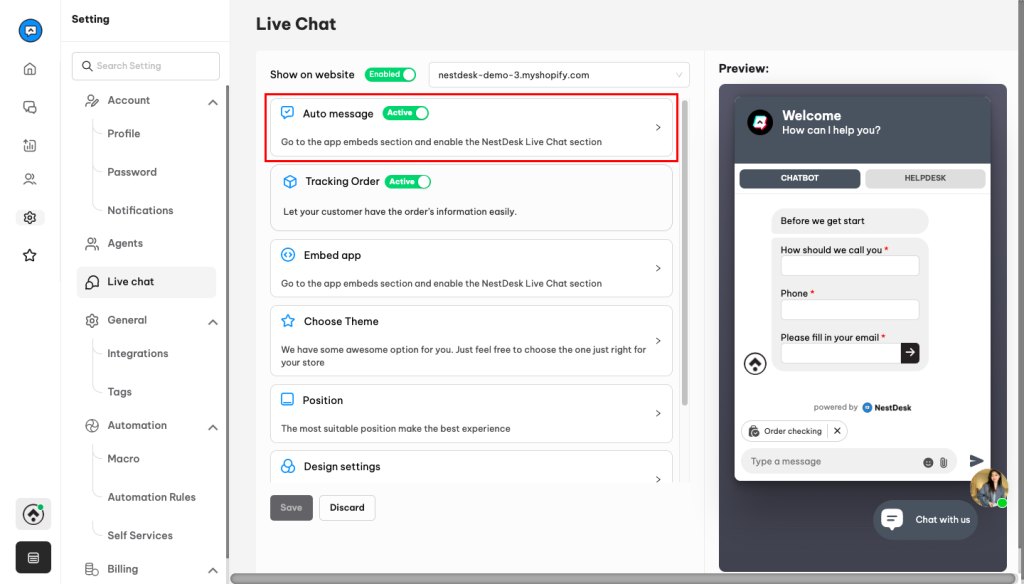Open Self Services settings
The height and width of the screenshot is (584, 1024).
(x=140, y=536)
